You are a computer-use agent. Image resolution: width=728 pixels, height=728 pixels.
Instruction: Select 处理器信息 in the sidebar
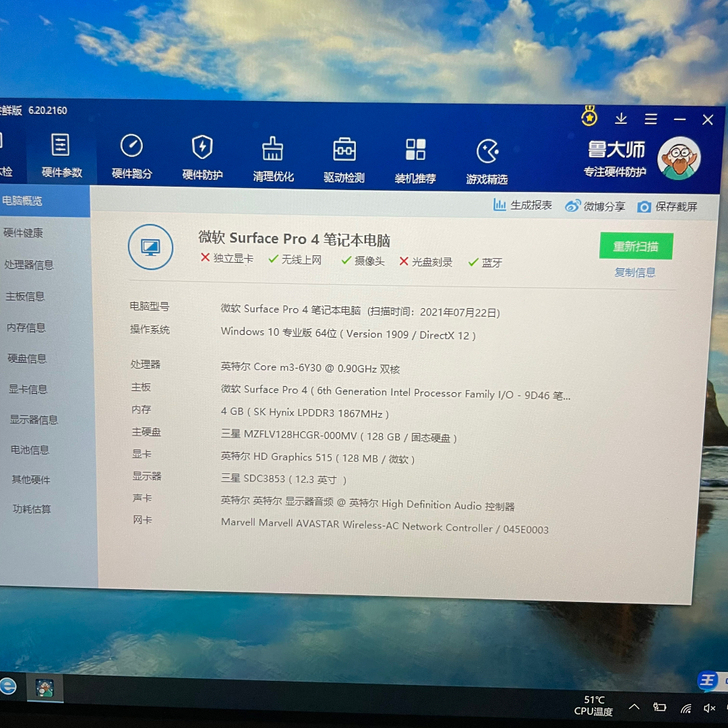click(x=29, y=265)
